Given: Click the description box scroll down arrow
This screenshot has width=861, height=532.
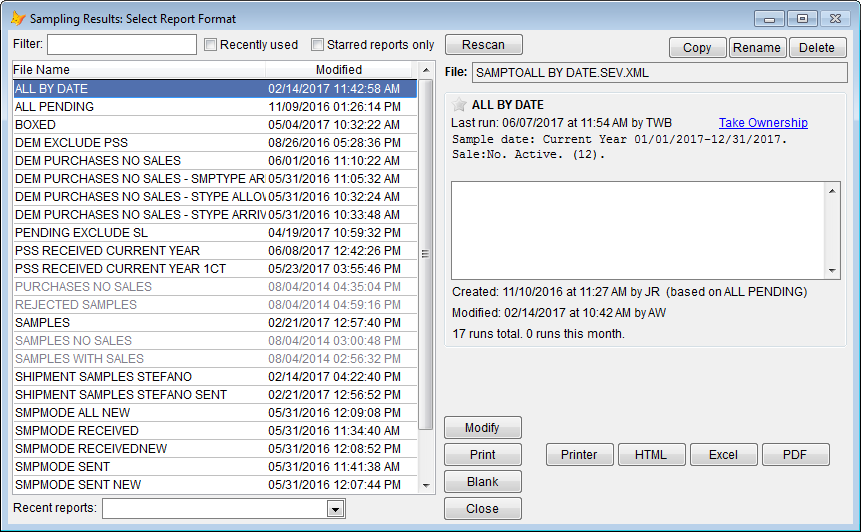Looking at the screenshot, I should (x=832, y=271).
